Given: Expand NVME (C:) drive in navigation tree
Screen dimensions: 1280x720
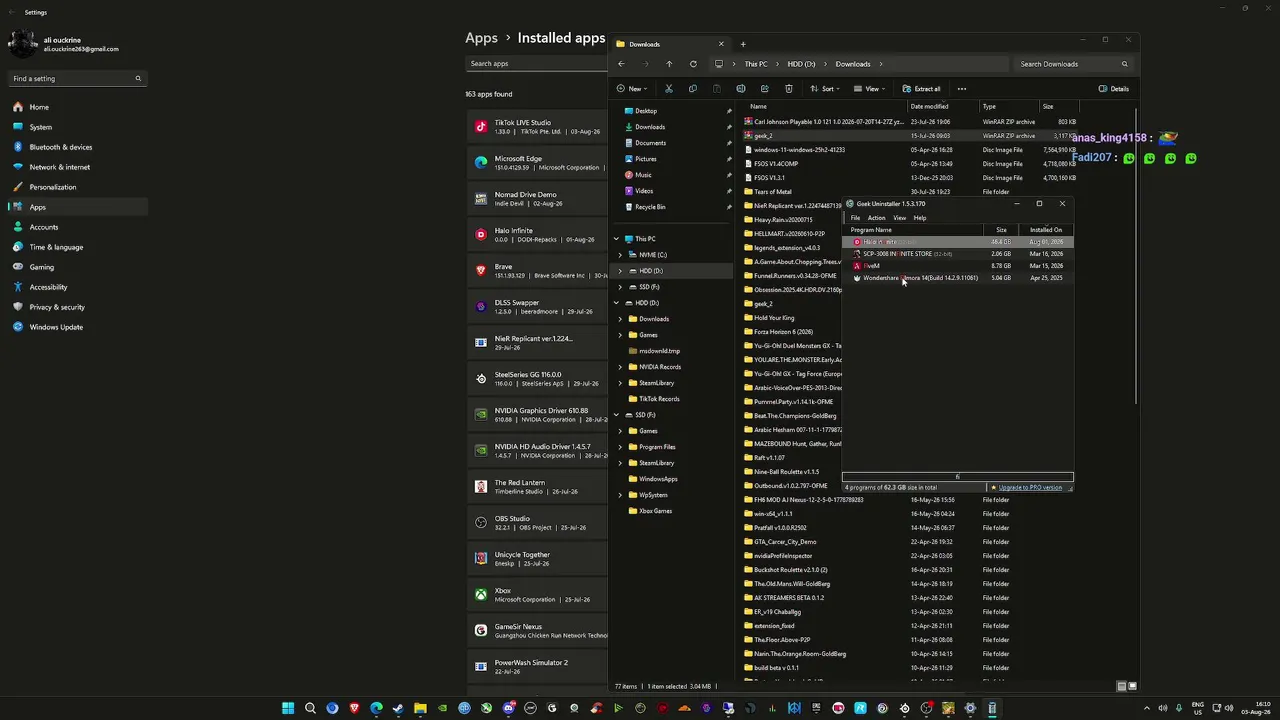Looking at the screenshot, I should coord(620,255).
